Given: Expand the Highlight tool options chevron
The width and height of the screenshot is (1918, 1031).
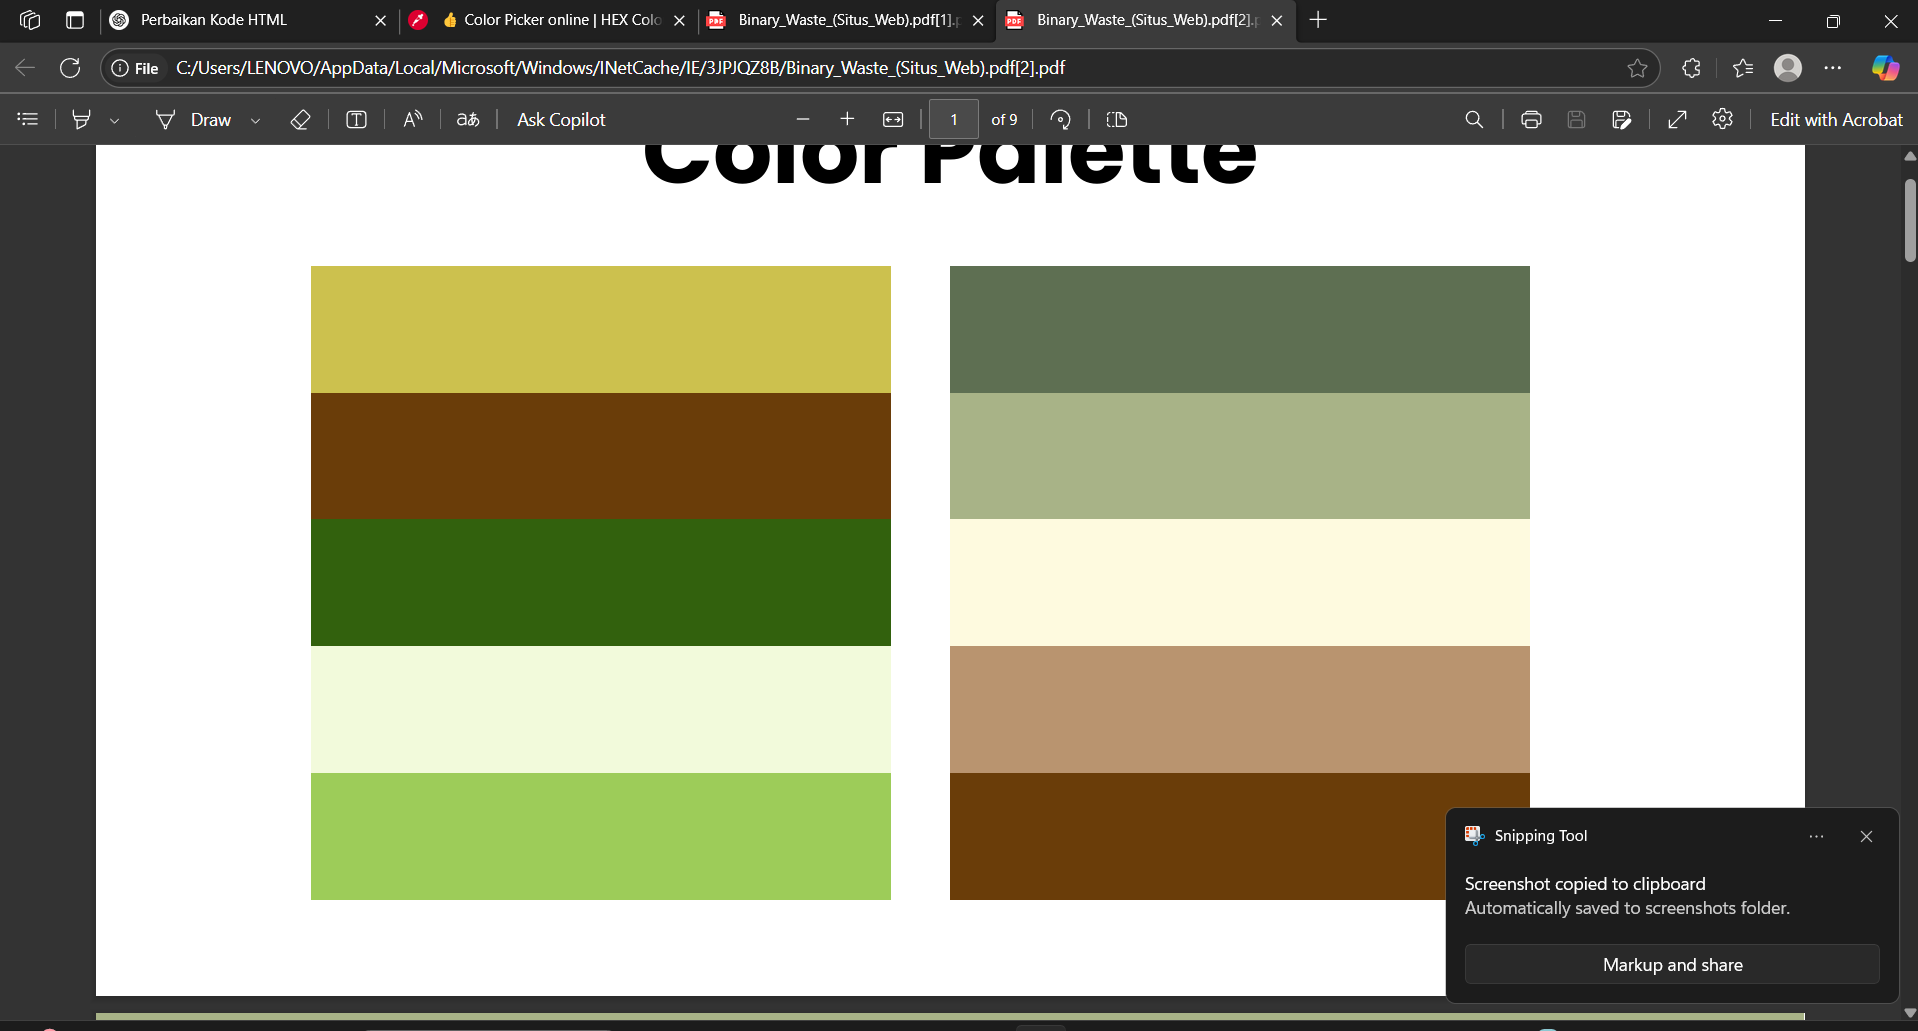Looking at the screenshot, I should pos(115,121).
